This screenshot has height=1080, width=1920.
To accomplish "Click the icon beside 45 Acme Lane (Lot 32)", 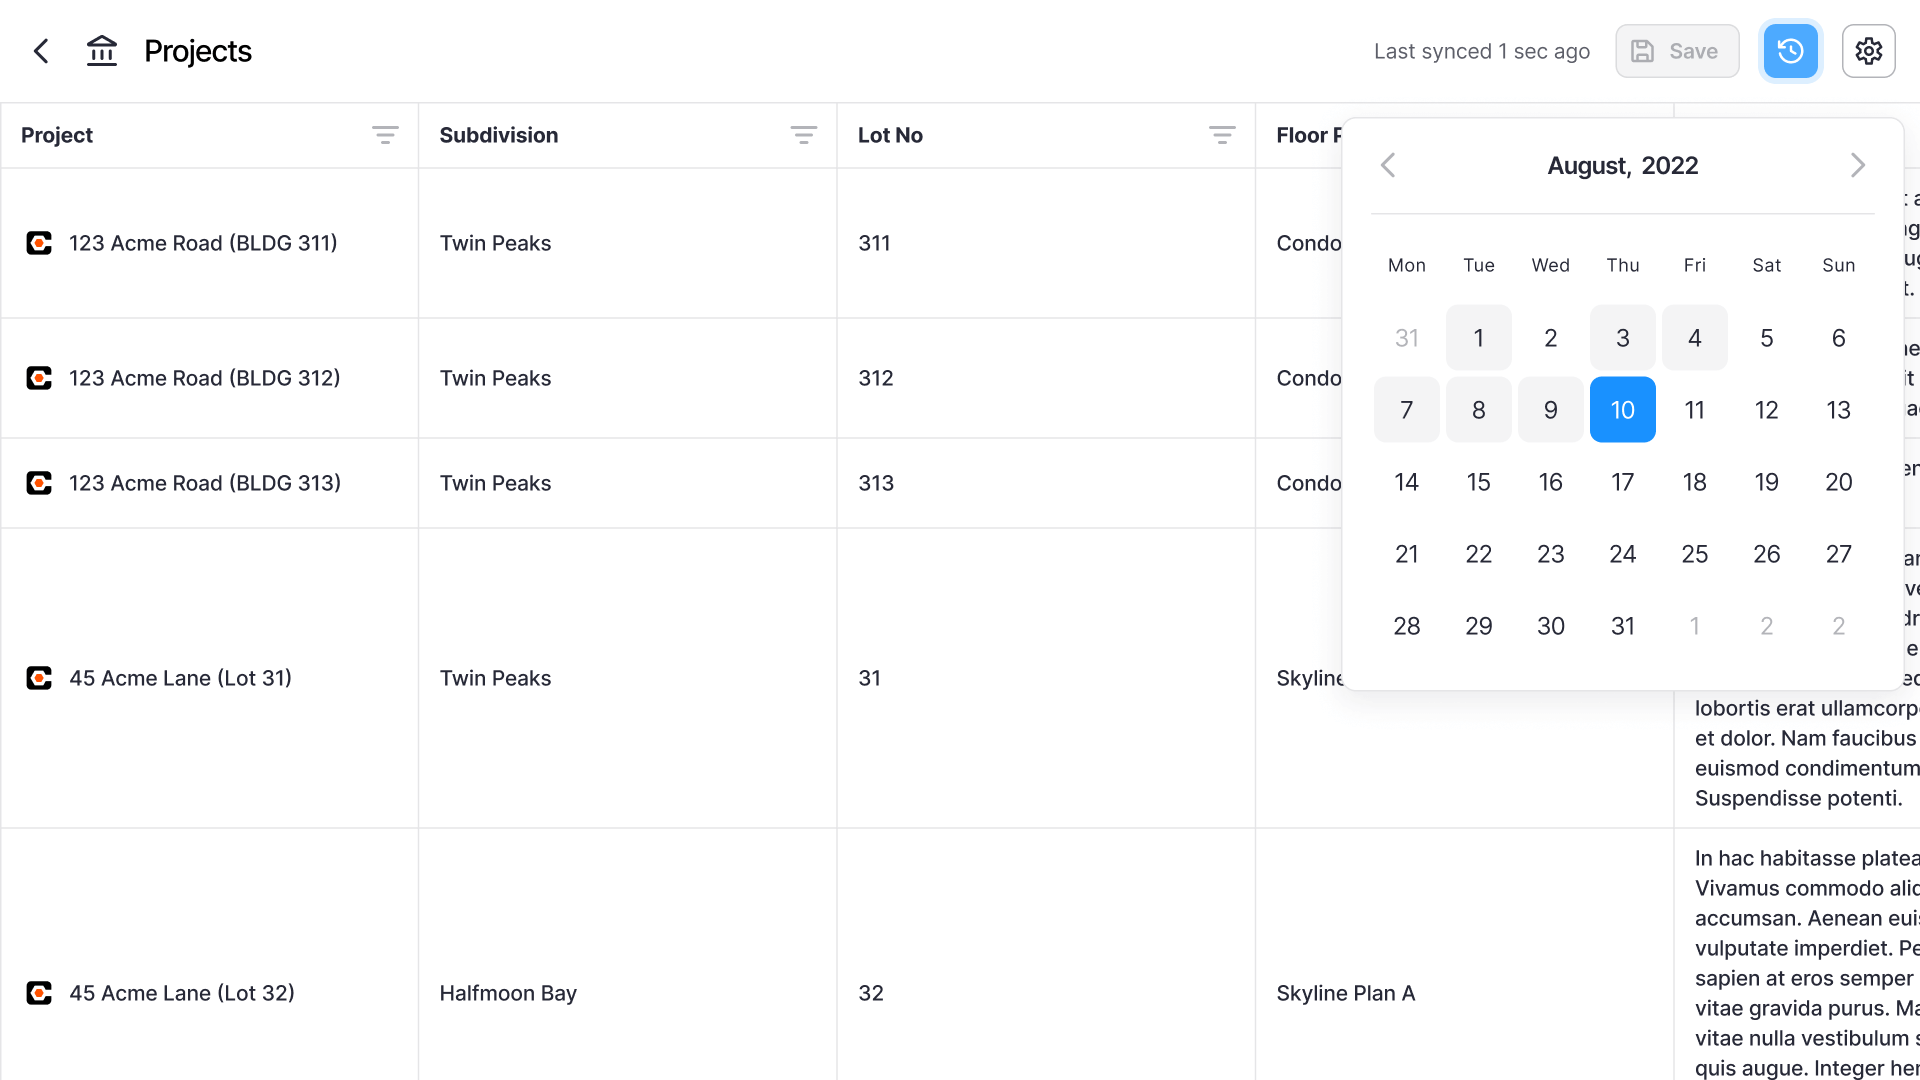I will tap(39, 993).
